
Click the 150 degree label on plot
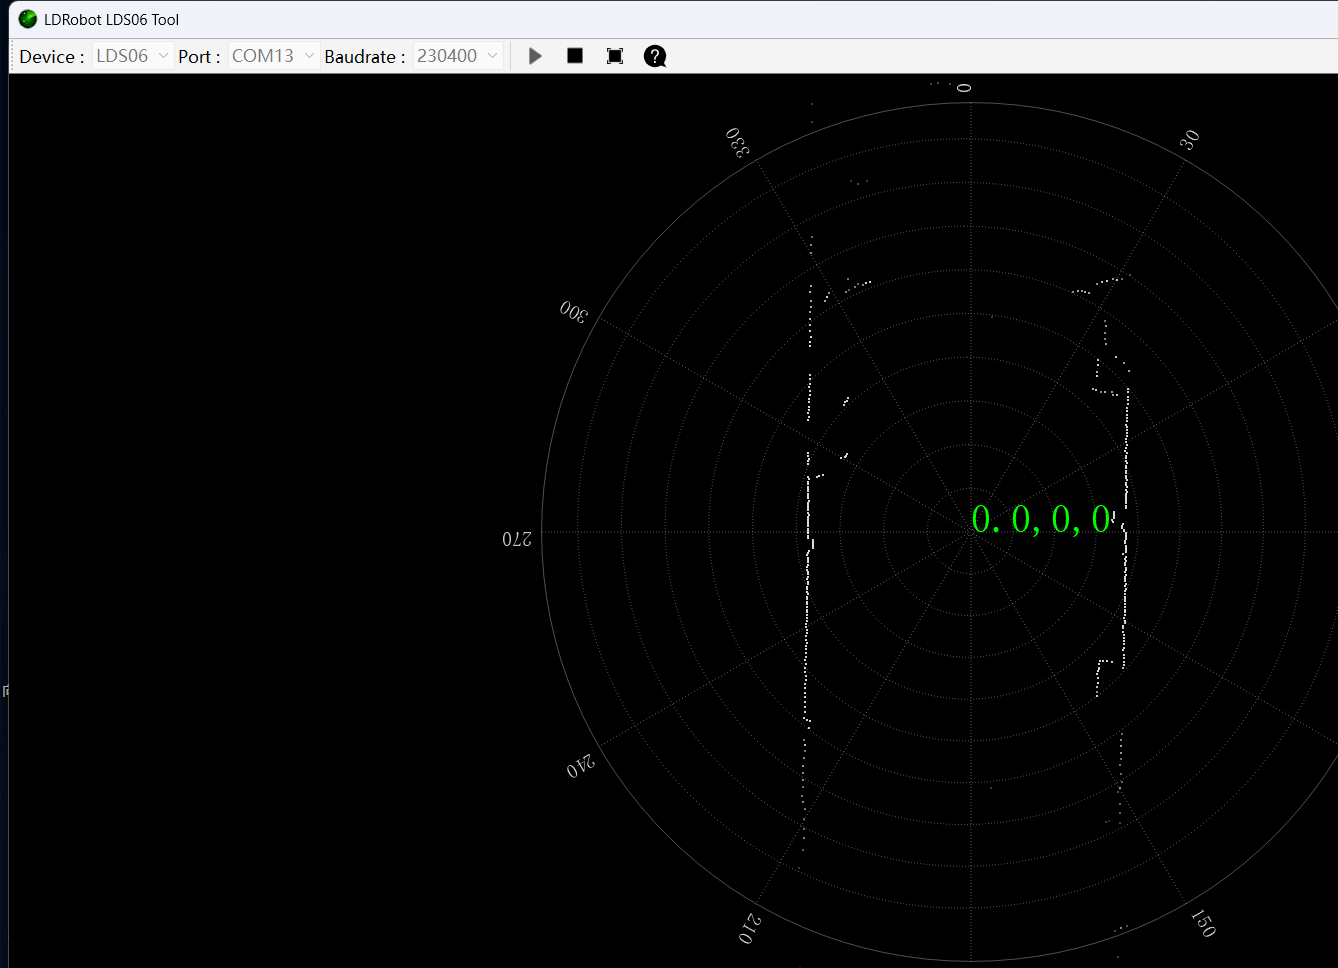pos(1203,923)
